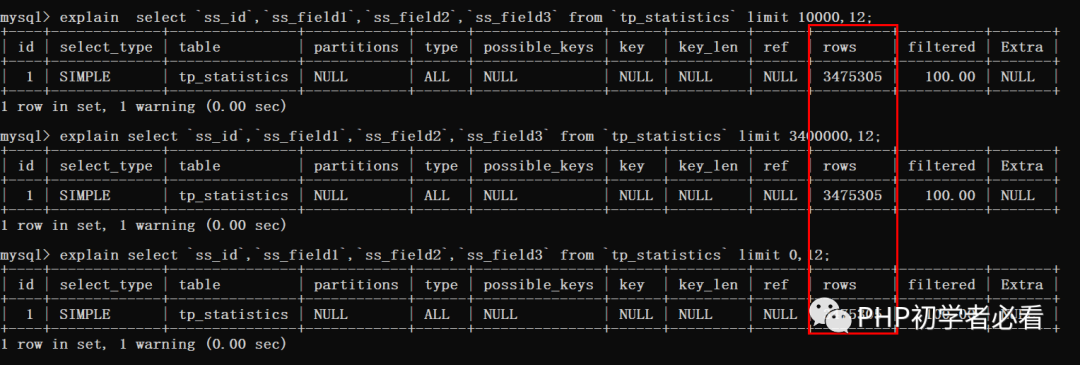Select ALL type value in limit 3400000 result
The width and height of the screenshot is (1080, 365).
(437, 196)
